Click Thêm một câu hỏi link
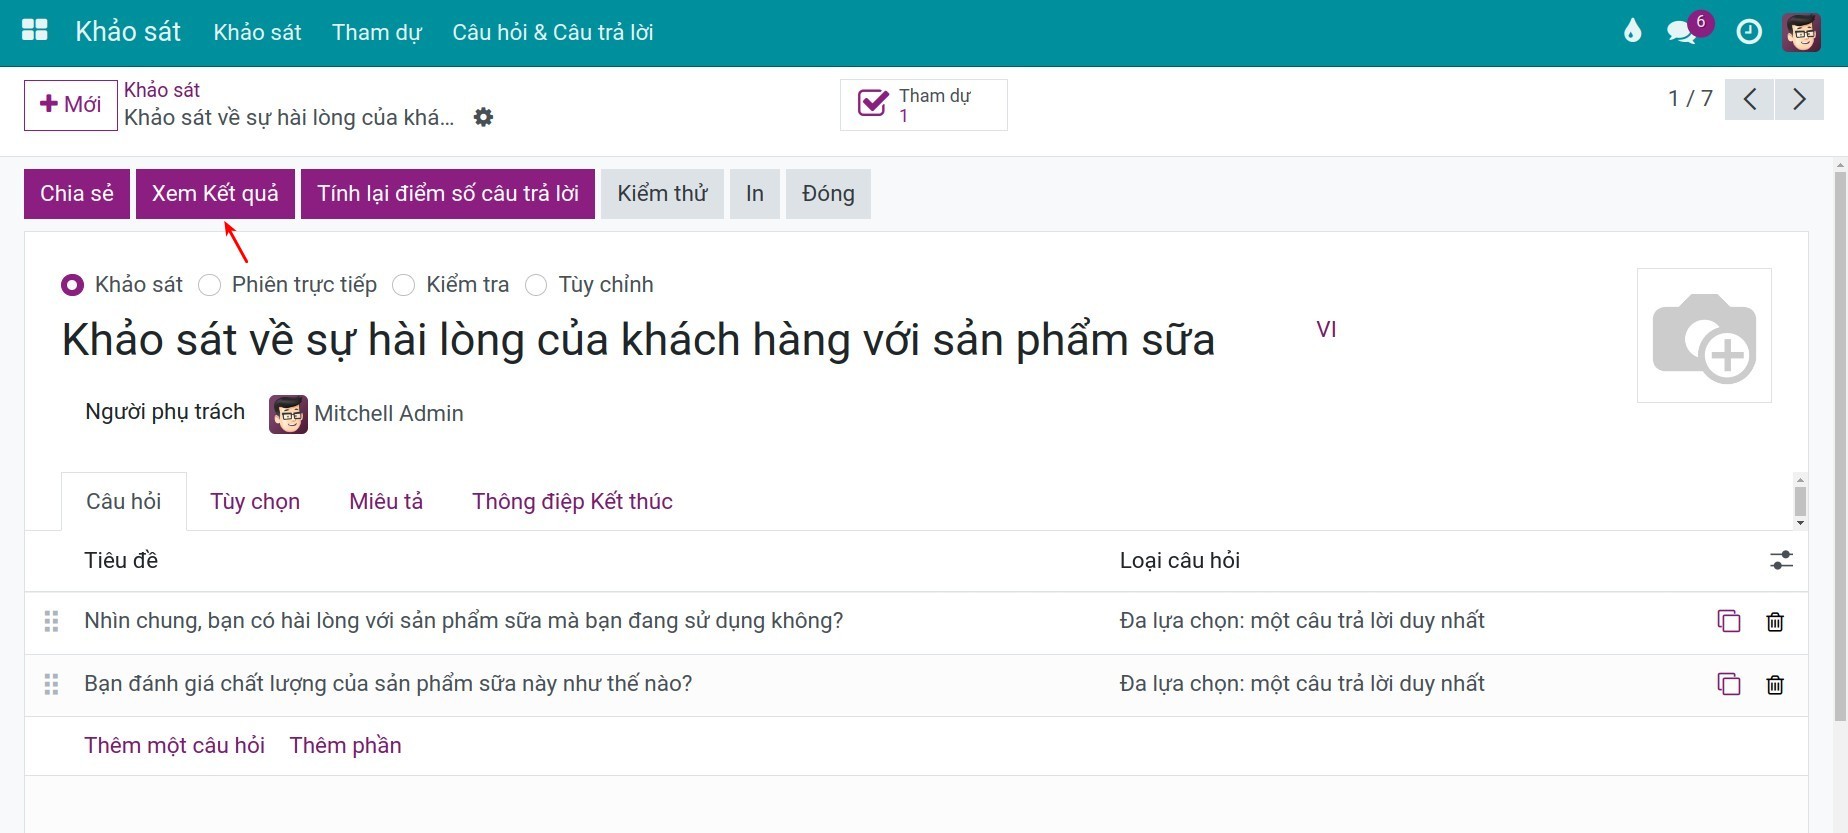The height and width of the screenshot is (833, 1848). coord(174,745)
